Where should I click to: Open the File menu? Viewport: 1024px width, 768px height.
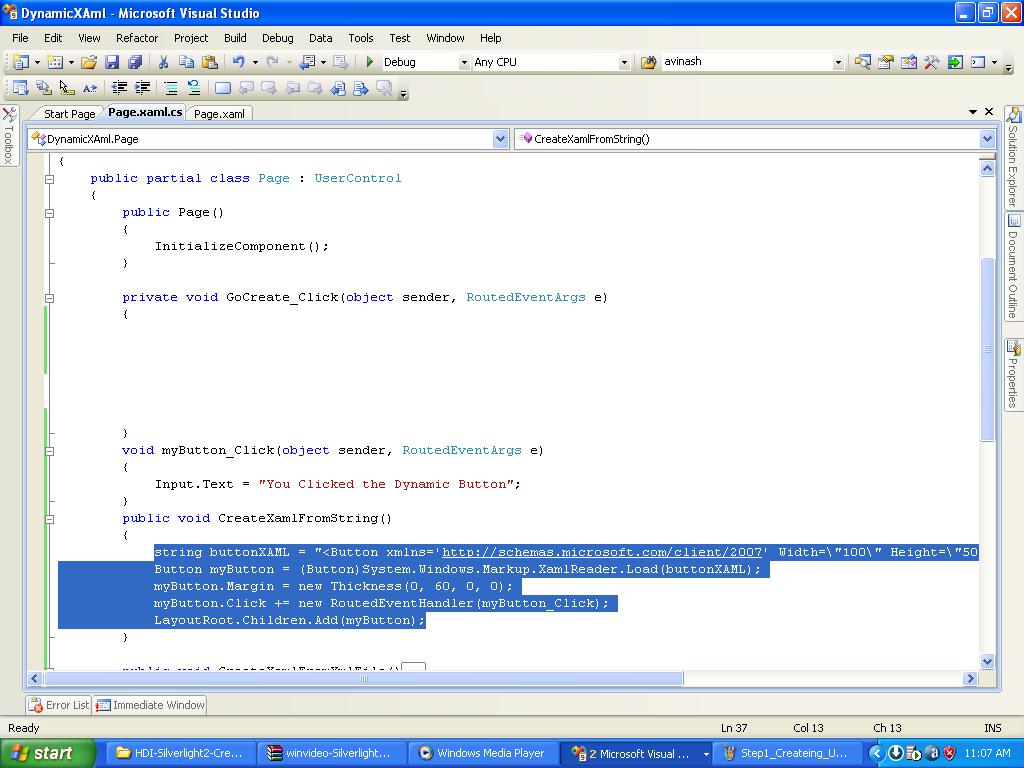(x=20, y=38)
